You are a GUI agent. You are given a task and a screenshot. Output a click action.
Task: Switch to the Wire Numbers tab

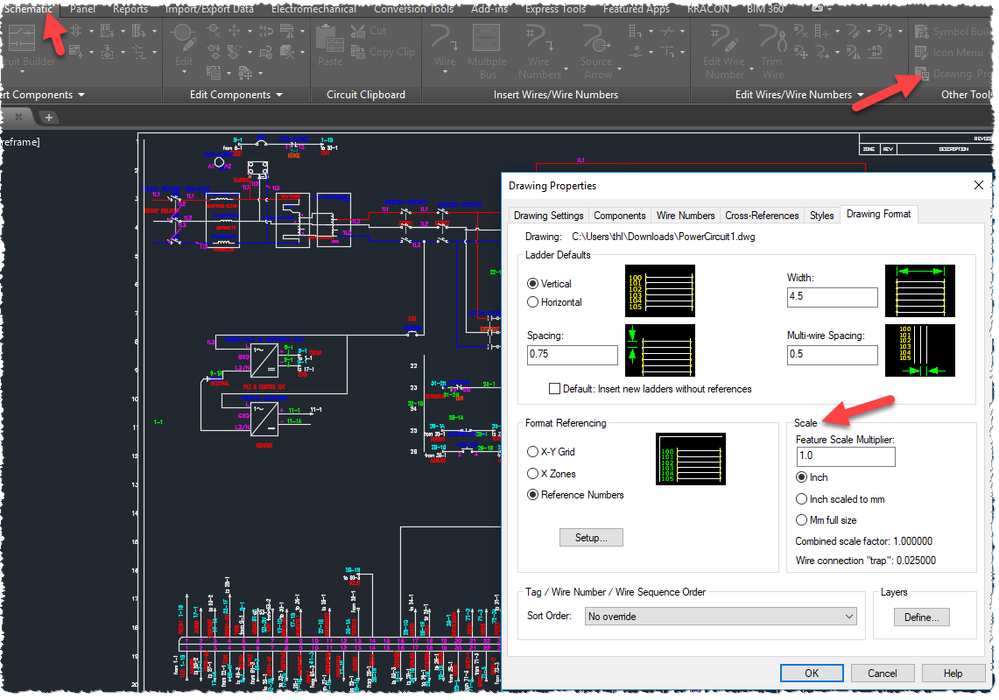[685, 215]
